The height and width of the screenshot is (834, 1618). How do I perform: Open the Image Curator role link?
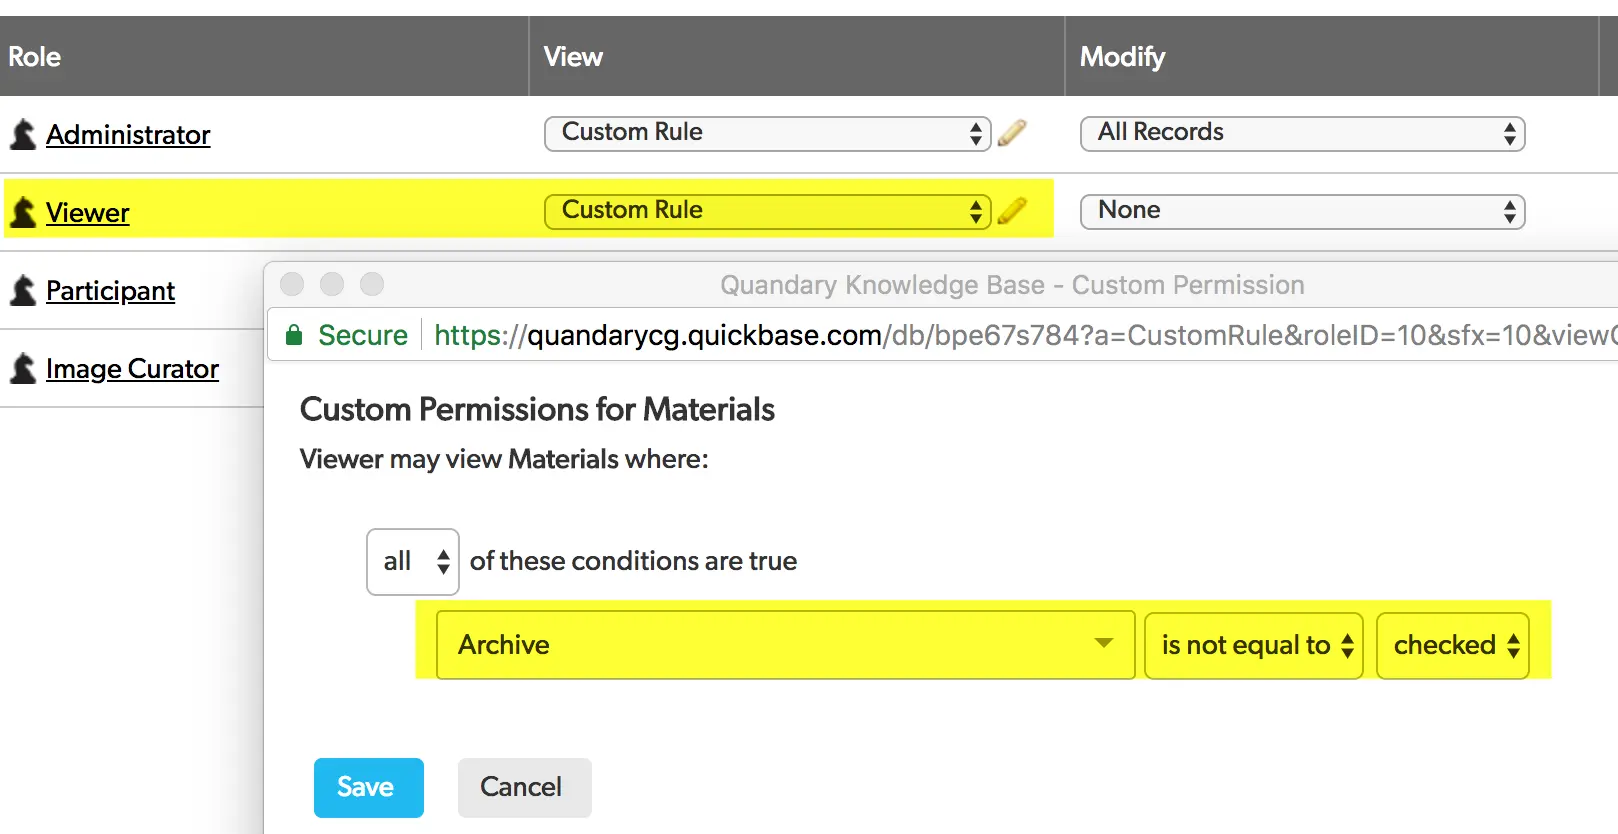pos(132,369)
